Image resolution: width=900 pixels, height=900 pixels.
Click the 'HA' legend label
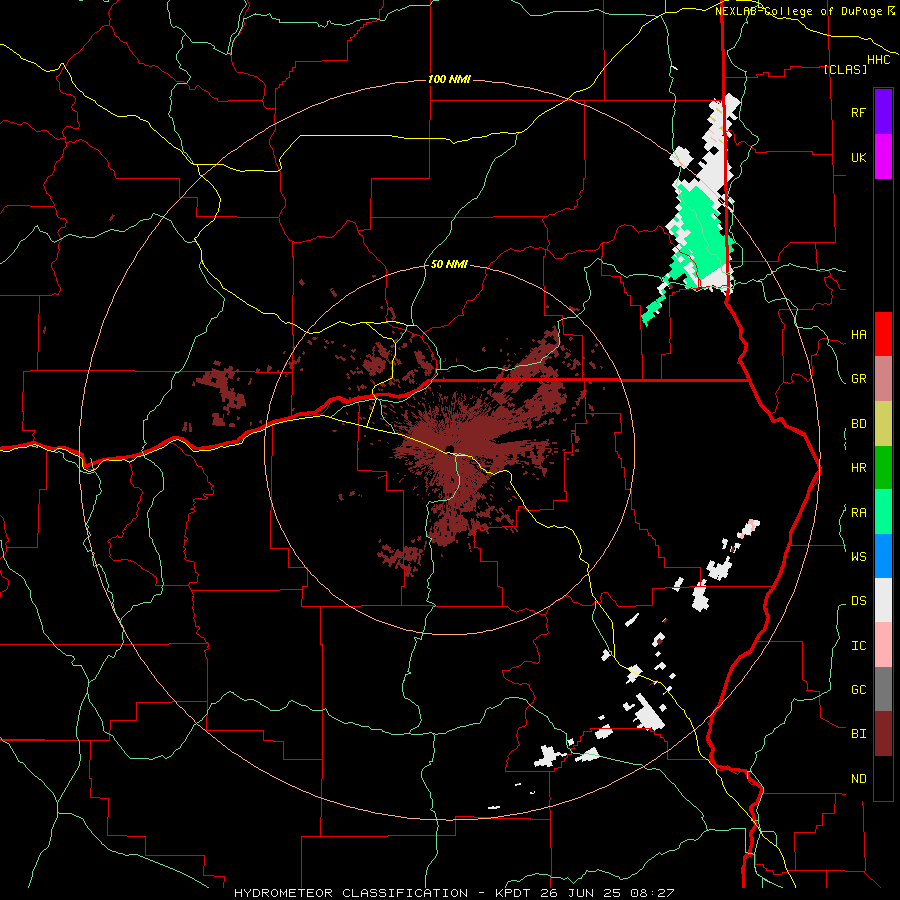858,335
